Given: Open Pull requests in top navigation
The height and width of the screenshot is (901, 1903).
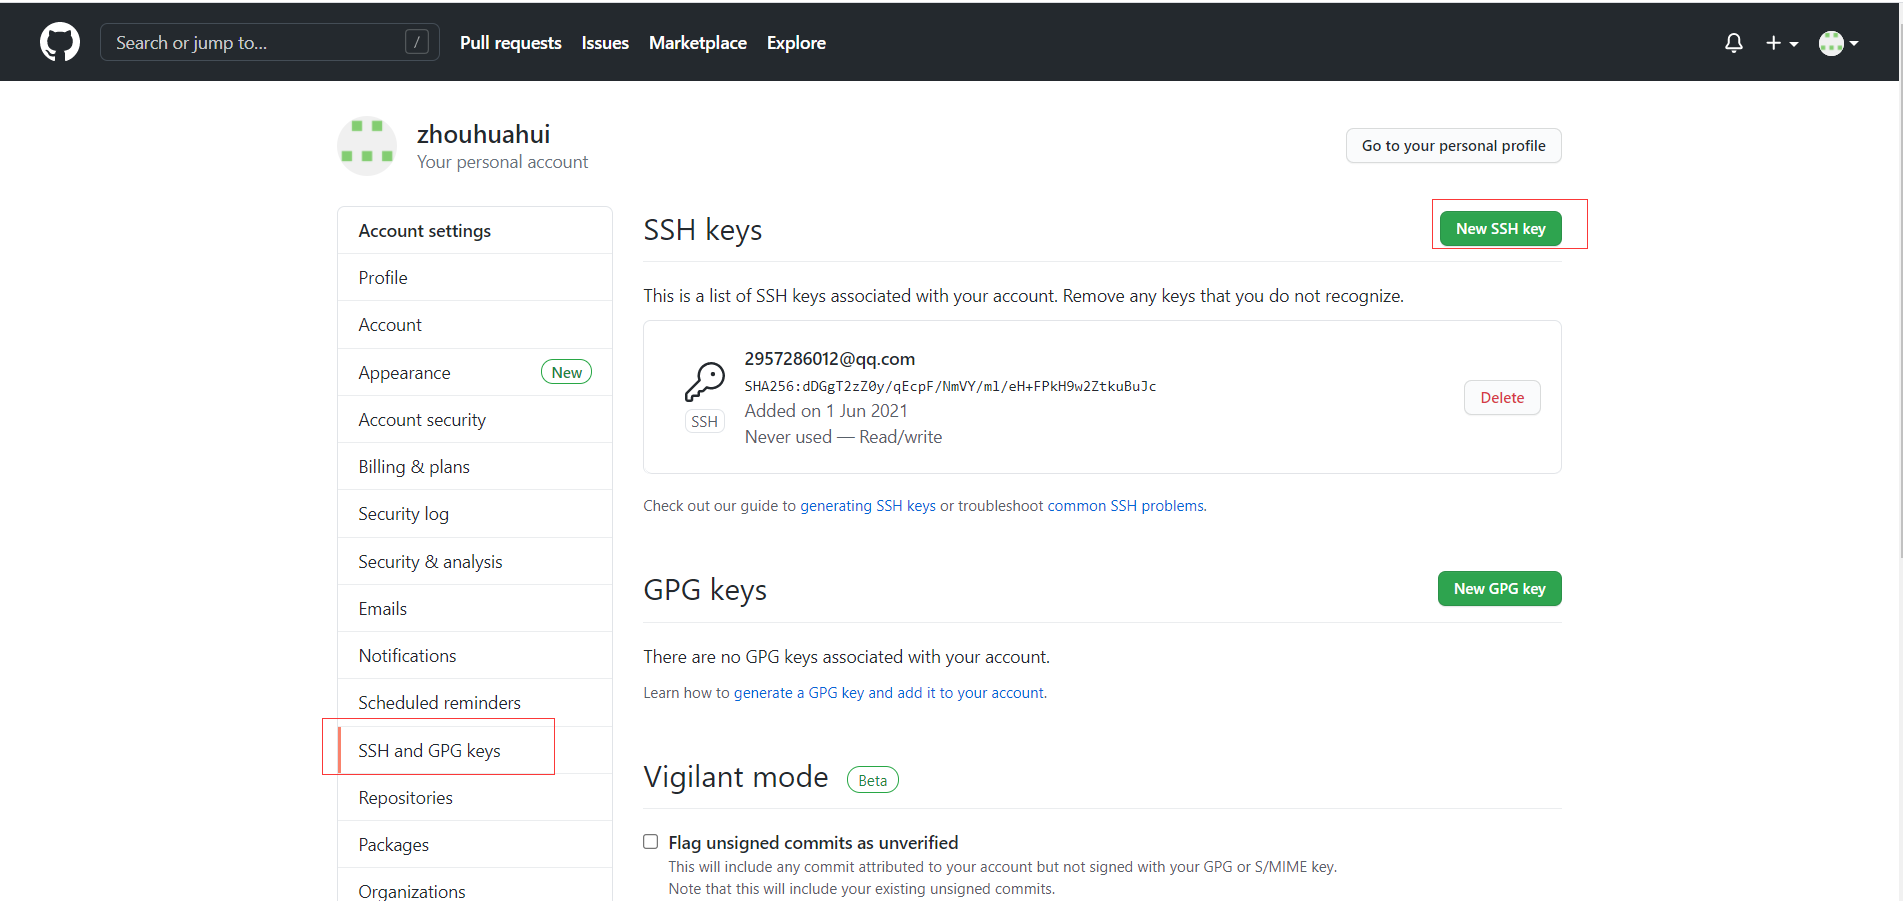Looking at the screenshot, I should point(510,43).
